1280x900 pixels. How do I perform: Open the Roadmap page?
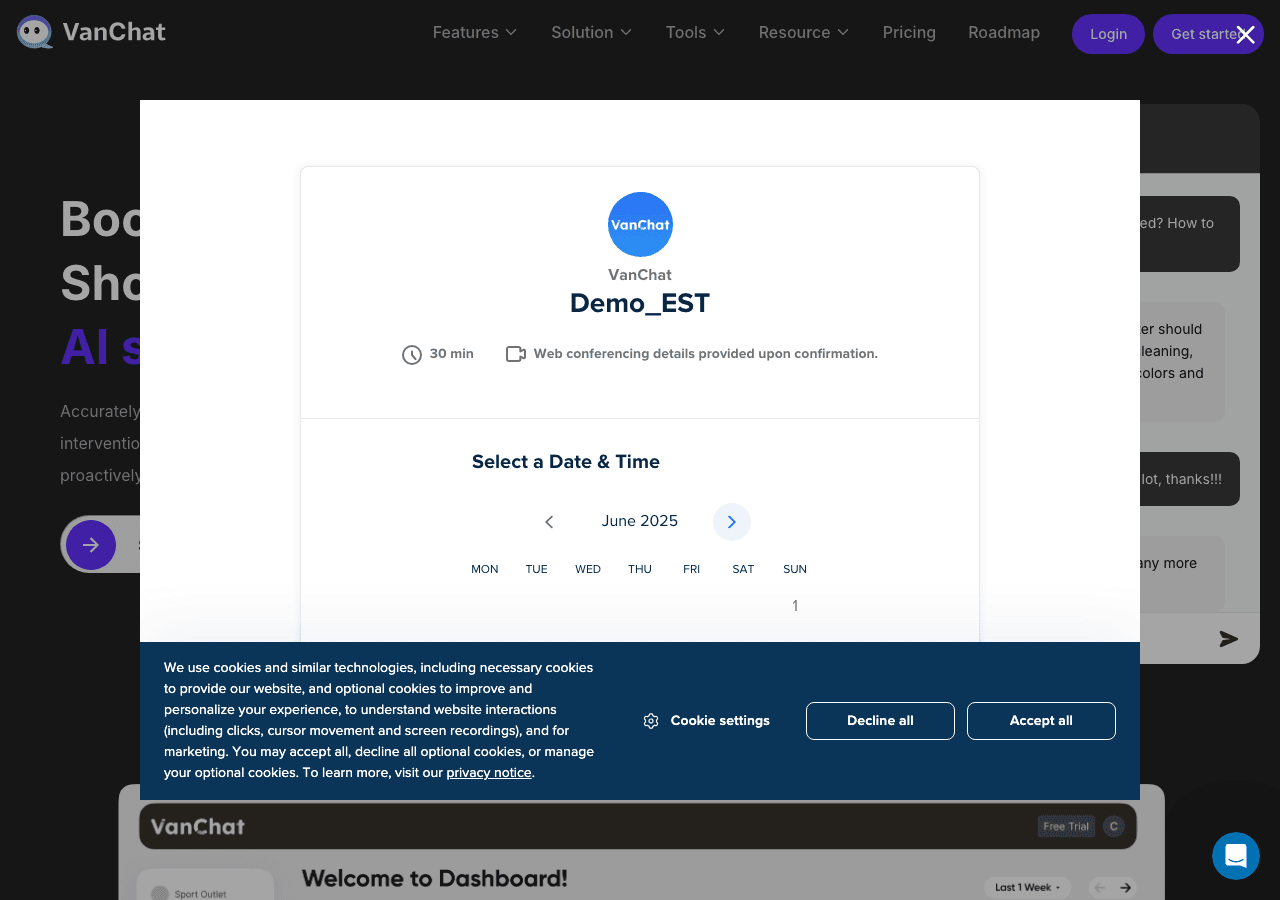1004,33
